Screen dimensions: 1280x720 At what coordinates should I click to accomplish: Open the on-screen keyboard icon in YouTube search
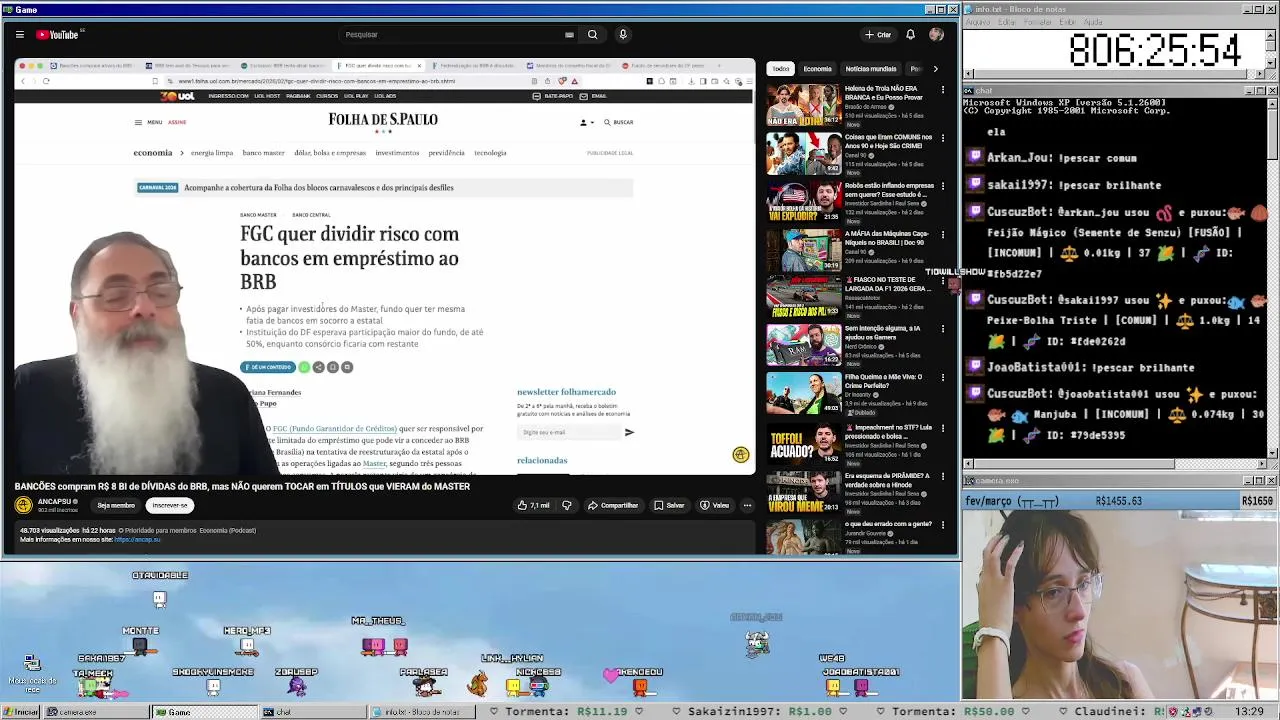569,34
